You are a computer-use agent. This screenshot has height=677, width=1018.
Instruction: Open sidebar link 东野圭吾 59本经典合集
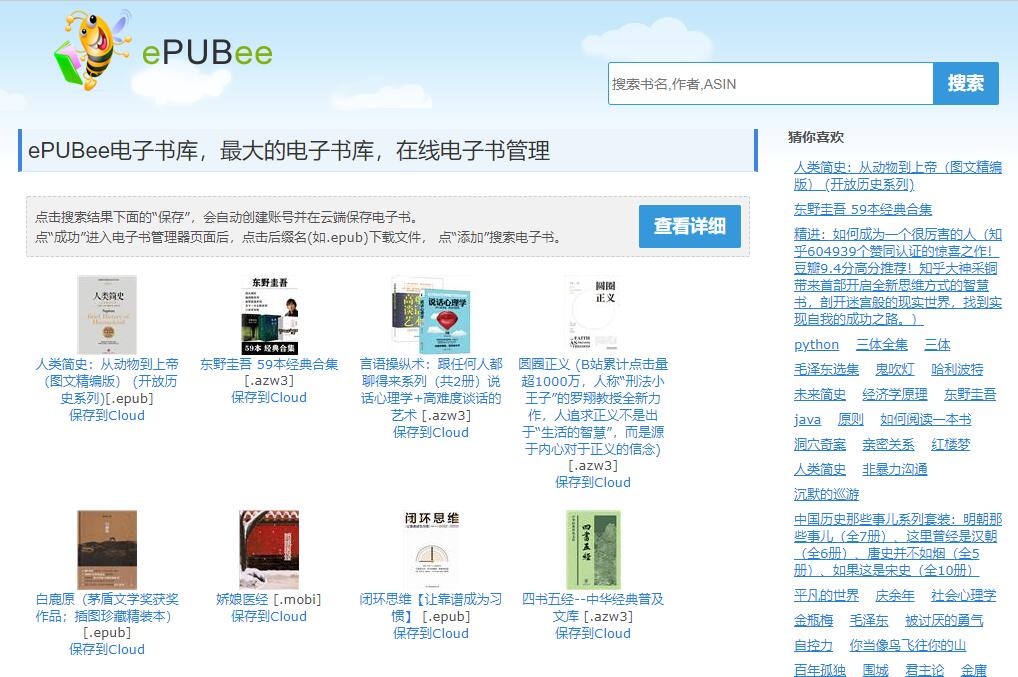[x=863, y=209]
